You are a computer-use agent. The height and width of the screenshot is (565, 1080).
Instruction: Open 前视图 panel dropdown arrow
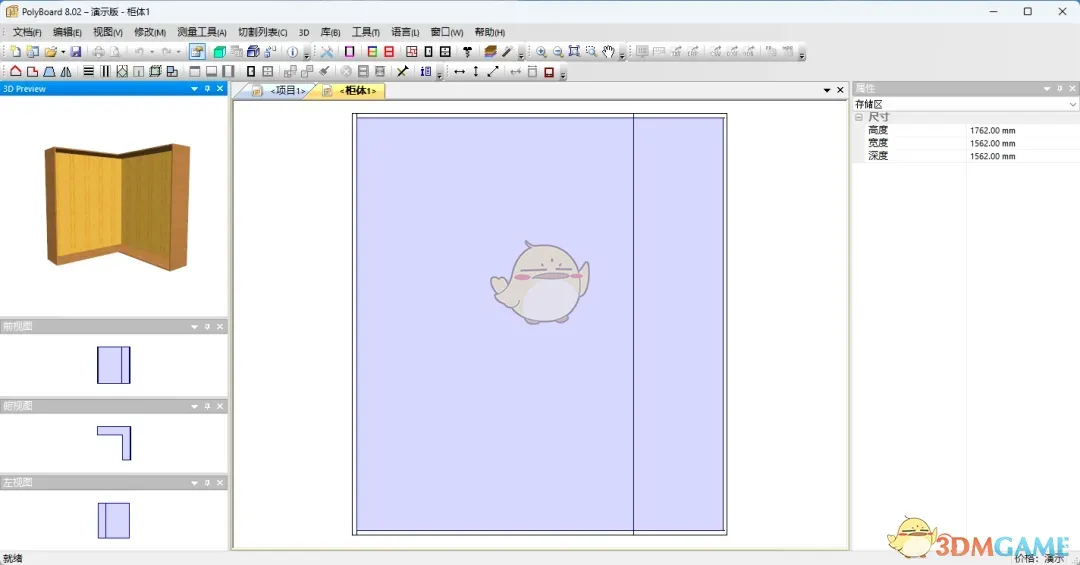point(194,327)
